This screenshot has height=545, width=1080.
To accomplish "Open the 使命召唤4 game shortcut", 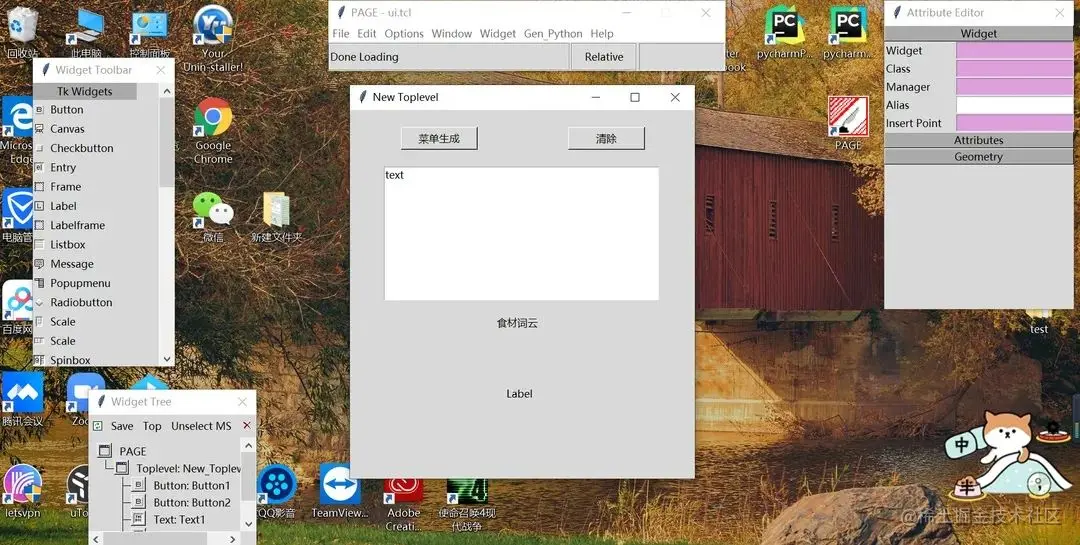I will pos(466,504).
